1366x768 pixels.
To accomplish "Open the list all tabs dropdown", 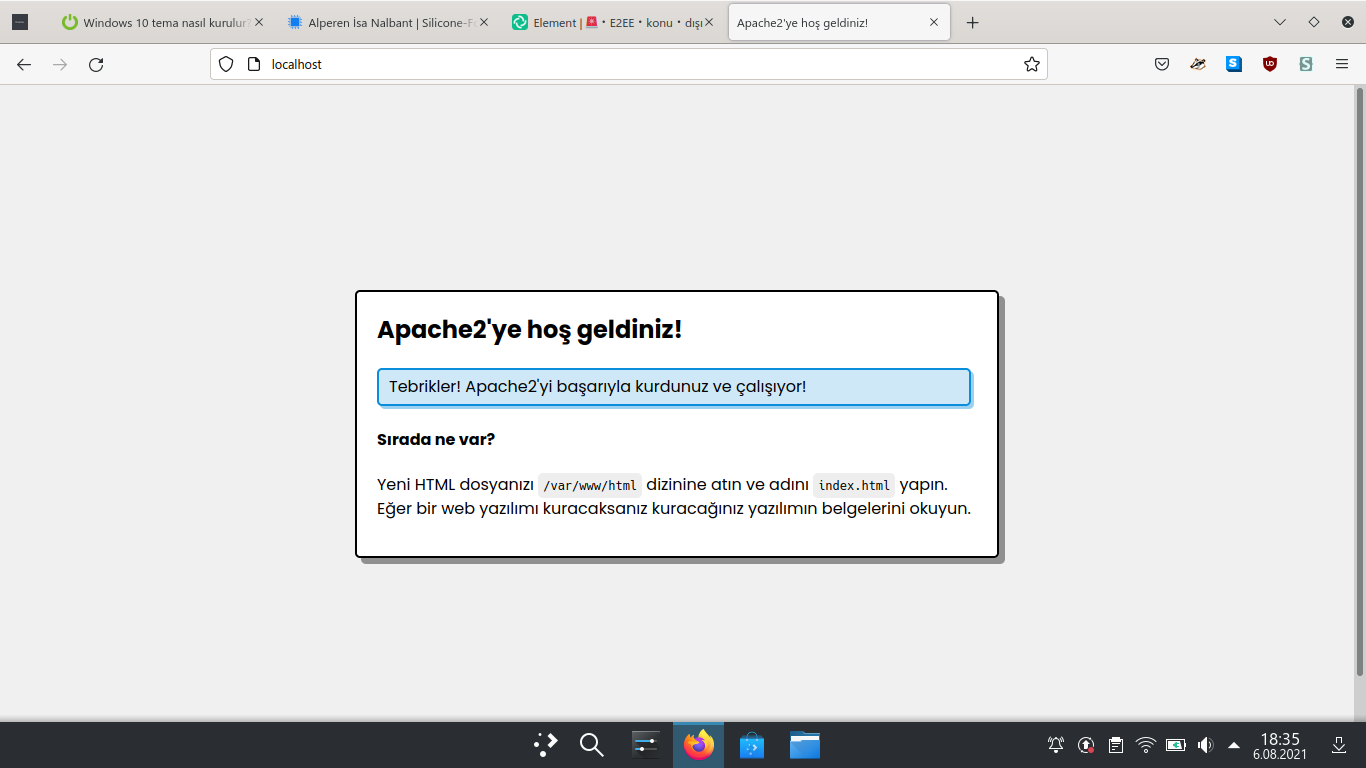I will coord(1280,22).
